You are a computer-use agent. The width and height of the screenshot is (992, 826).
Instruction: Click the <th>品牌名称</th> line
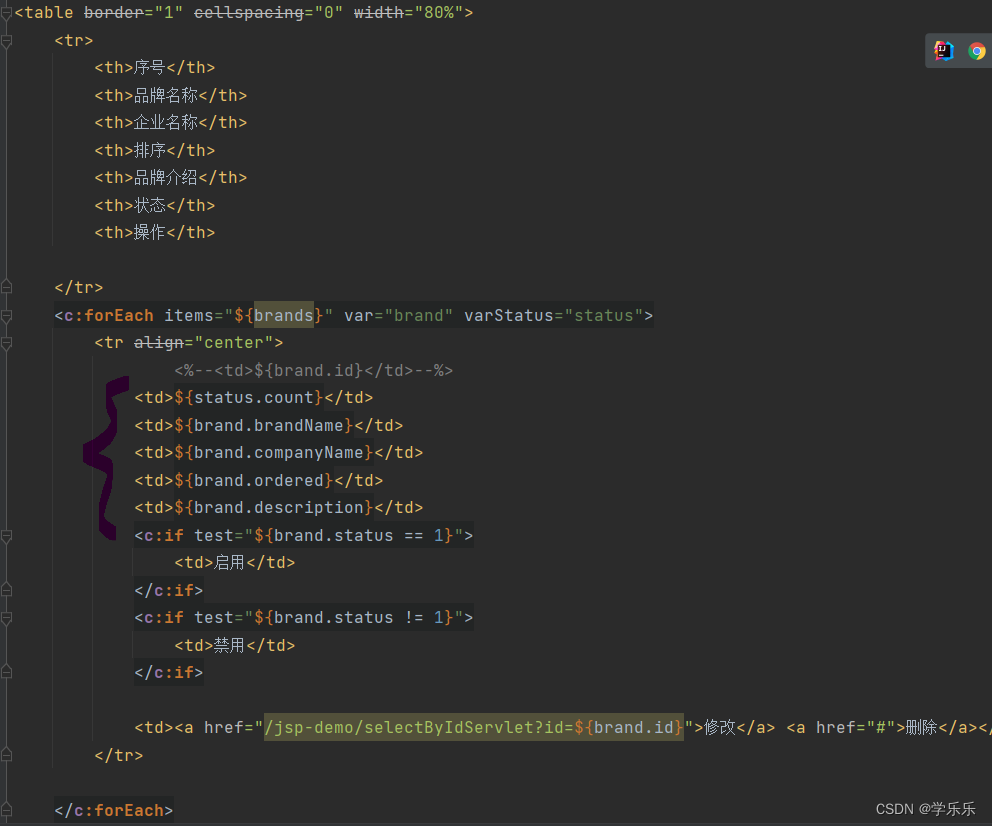pyautogui.click(x=170, y=95)
